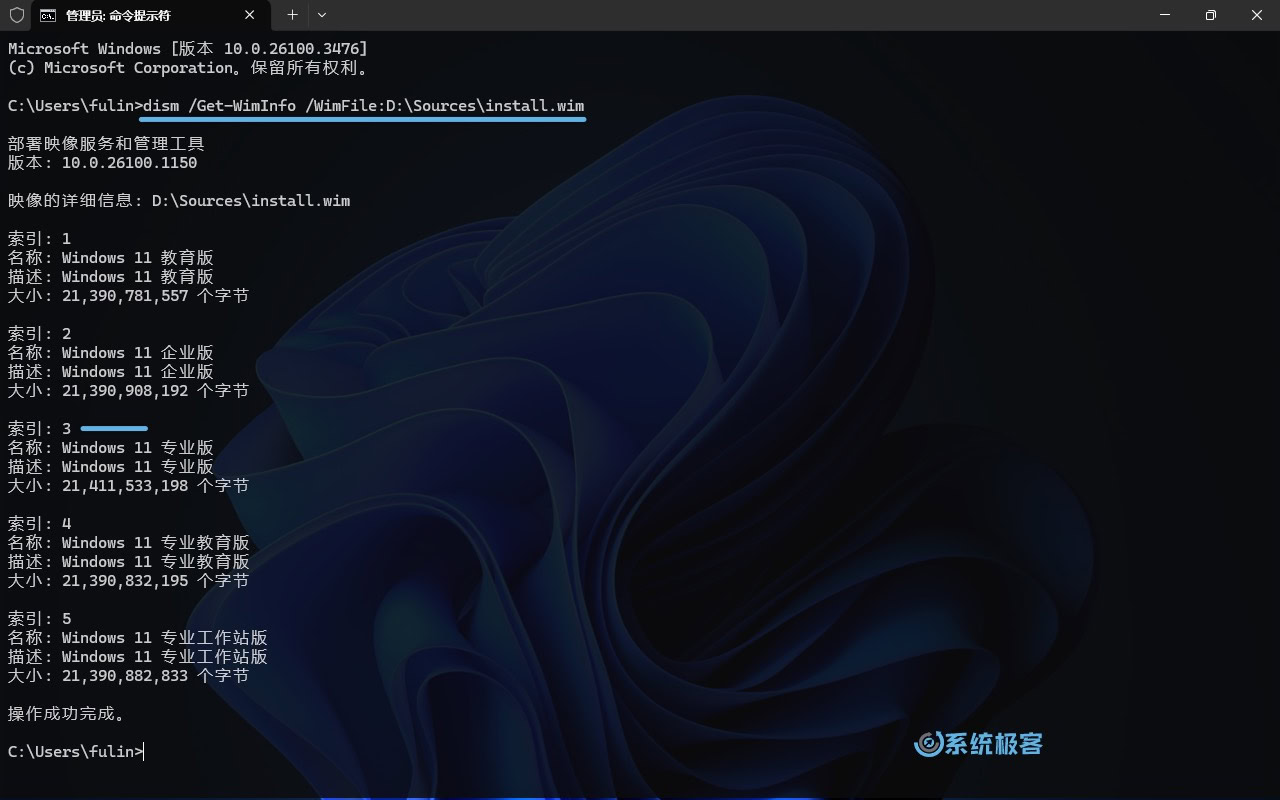Image resolution: width=1280 pixels, height=800 pixels.
Task: Maximize the terminal window
Action: [x=1211, y=15]
